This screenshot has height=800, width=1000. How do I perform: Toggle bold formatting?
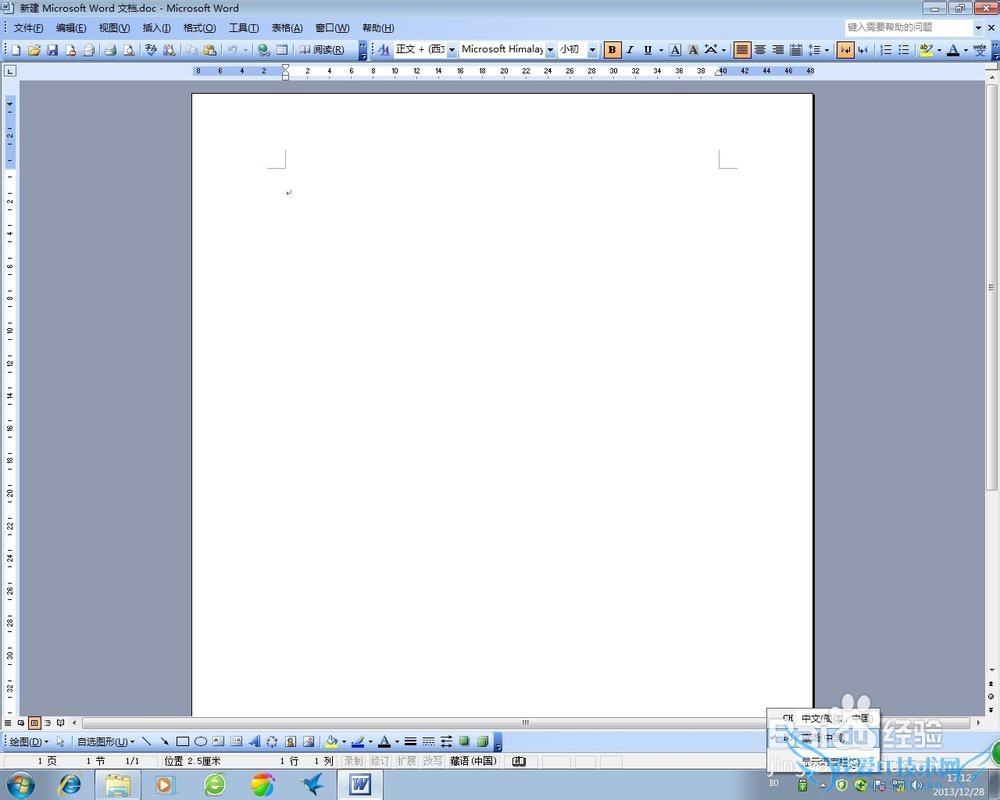coord(612,50)
